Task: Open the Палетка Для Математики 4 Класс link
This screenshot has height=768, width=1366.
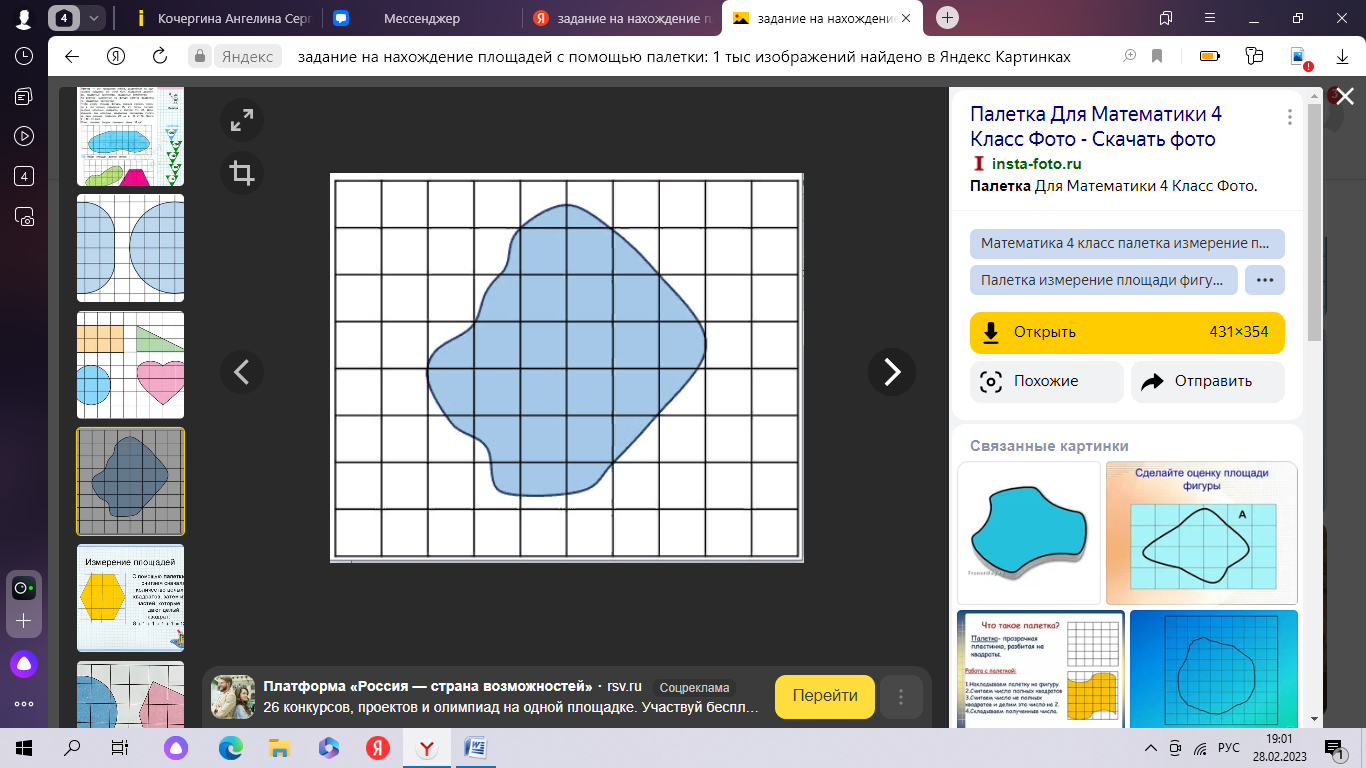Action: [1096, 126]
